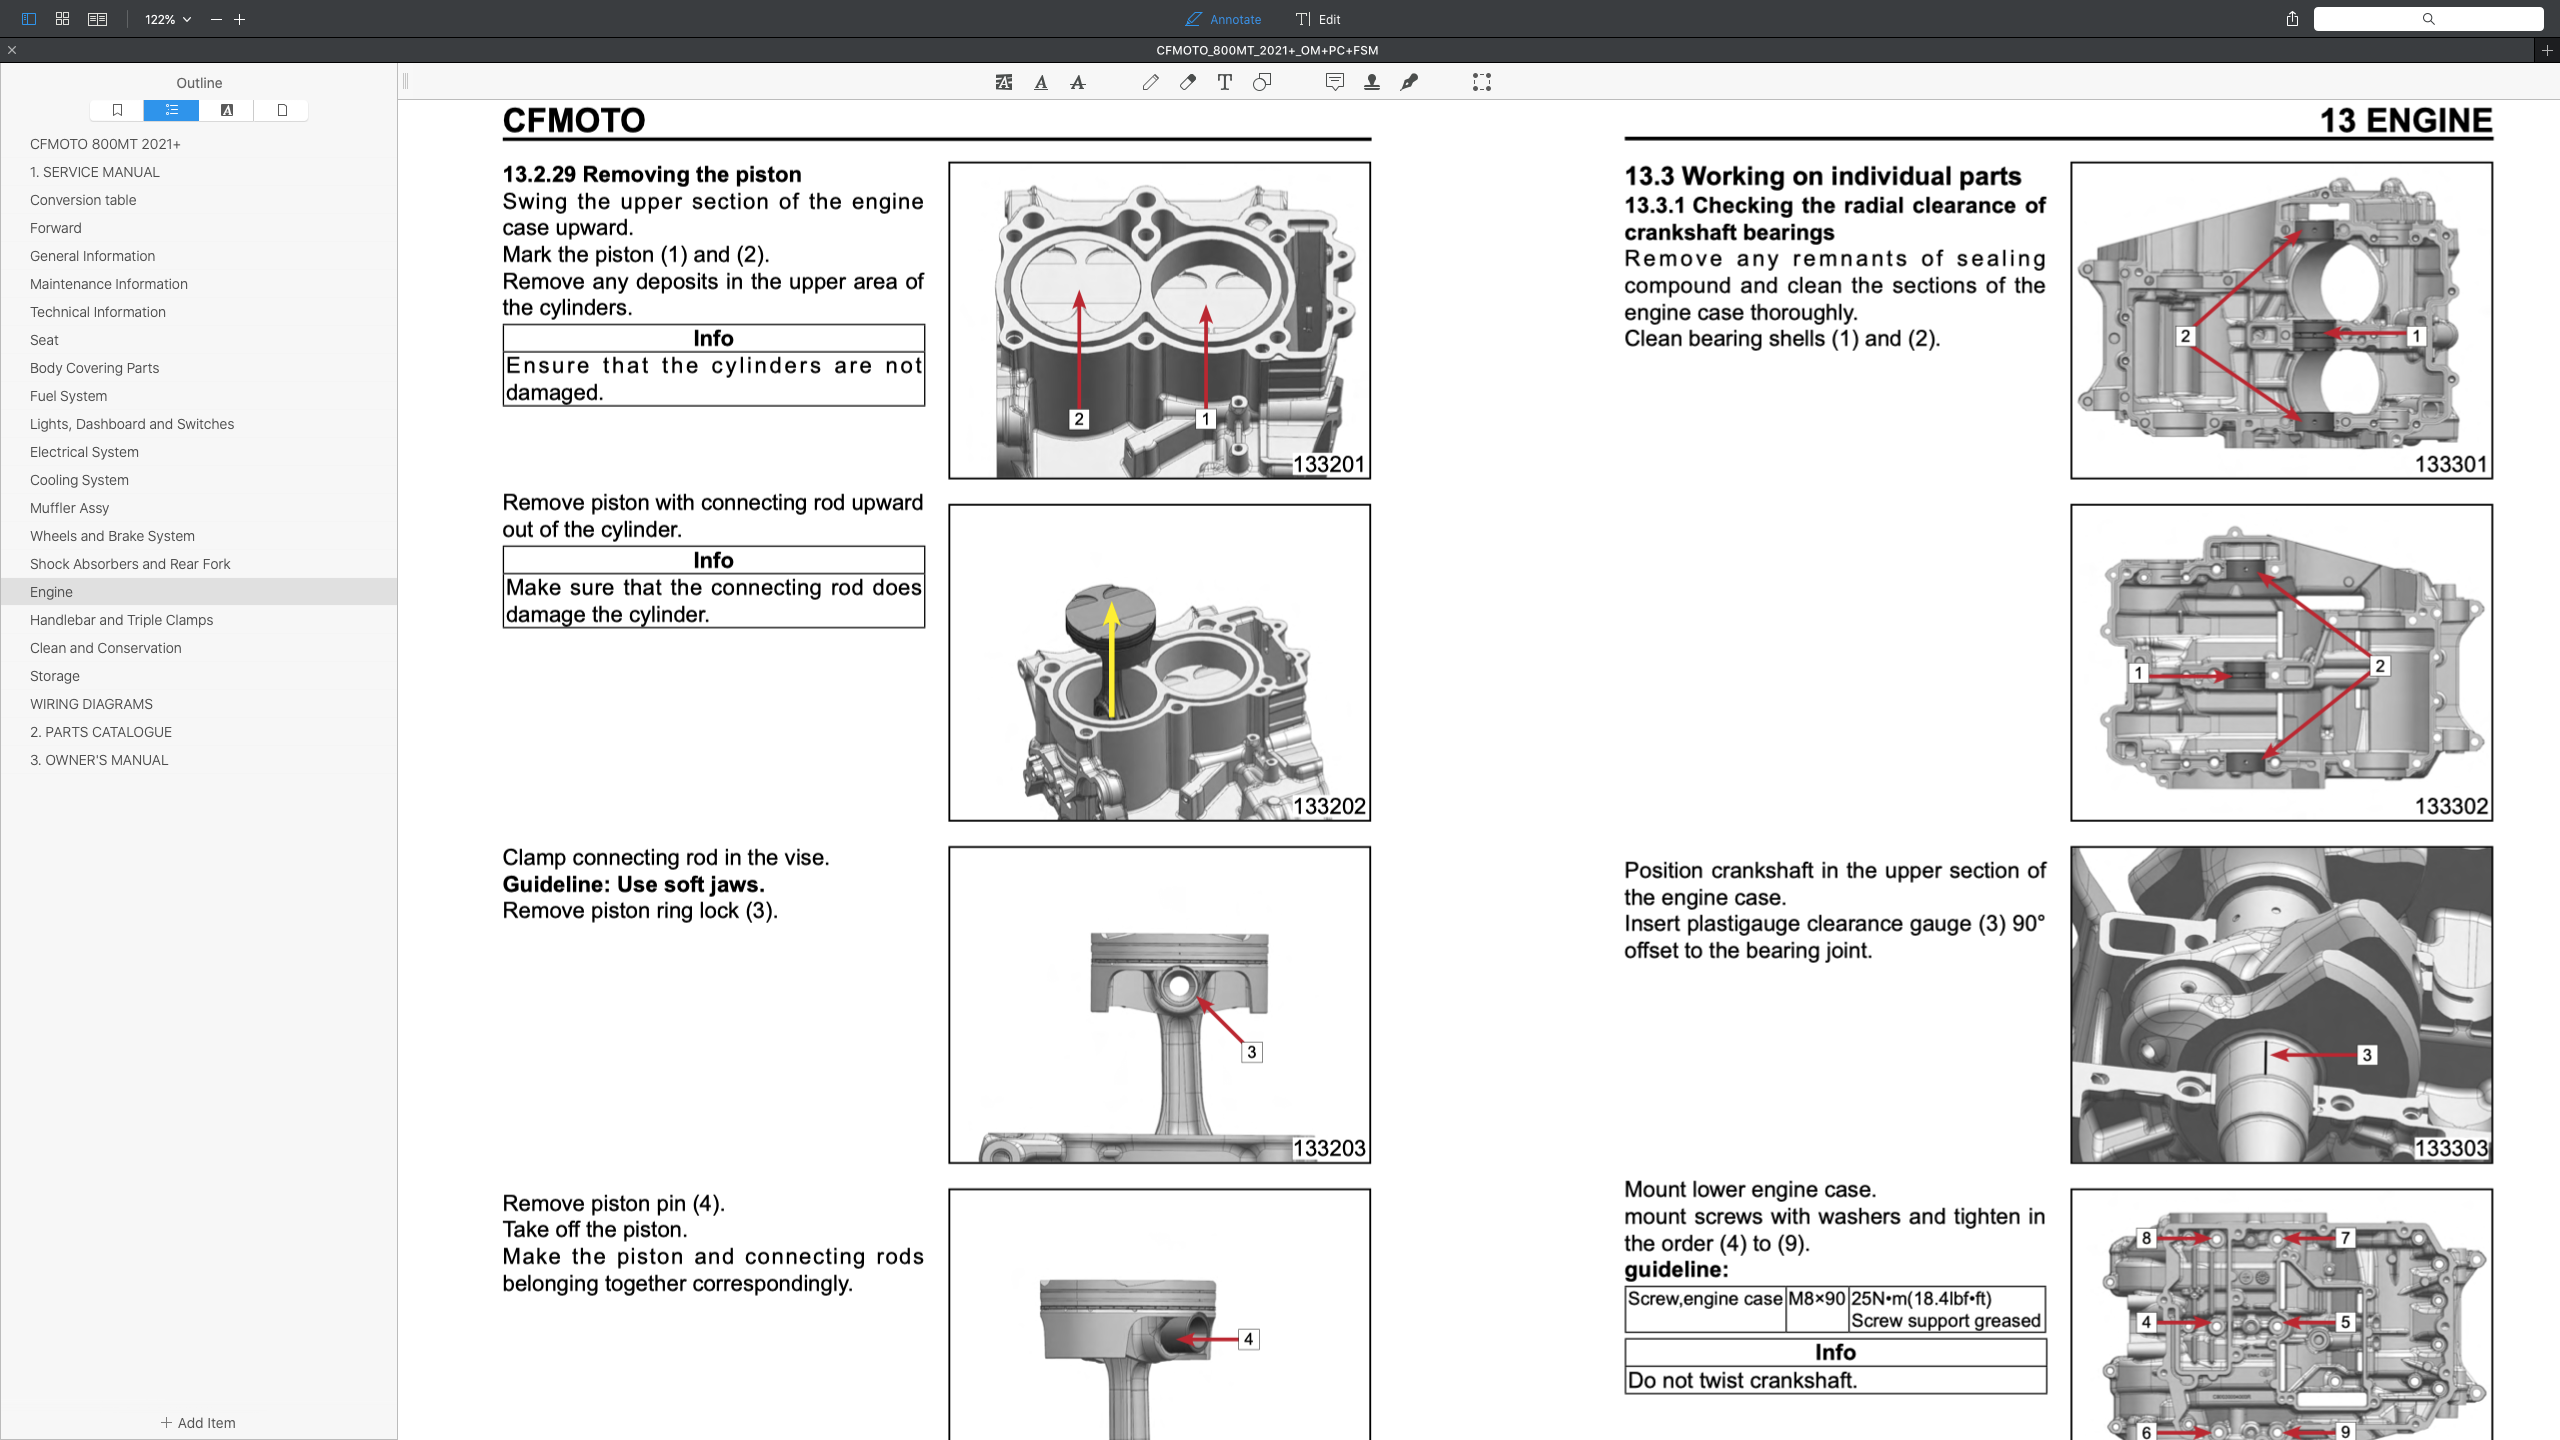
Task: Jump to General Information outline entry
Action: click(x=92, y=256)
